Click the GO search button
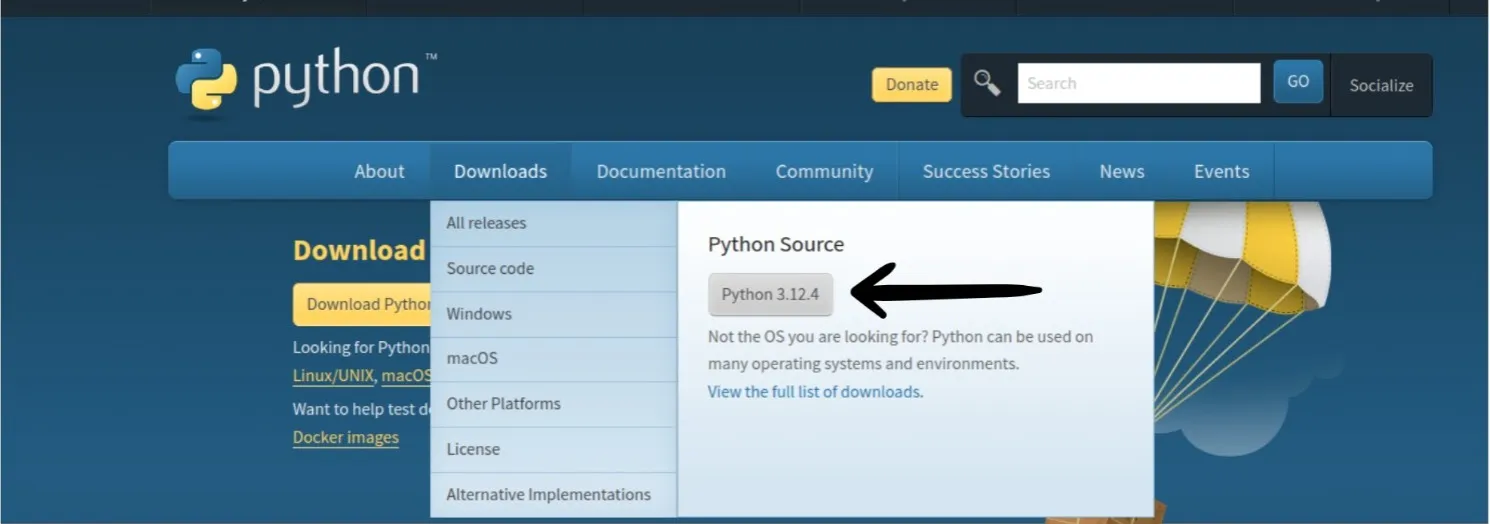This screenshot has height=524, width=1490. (1298, 82)
